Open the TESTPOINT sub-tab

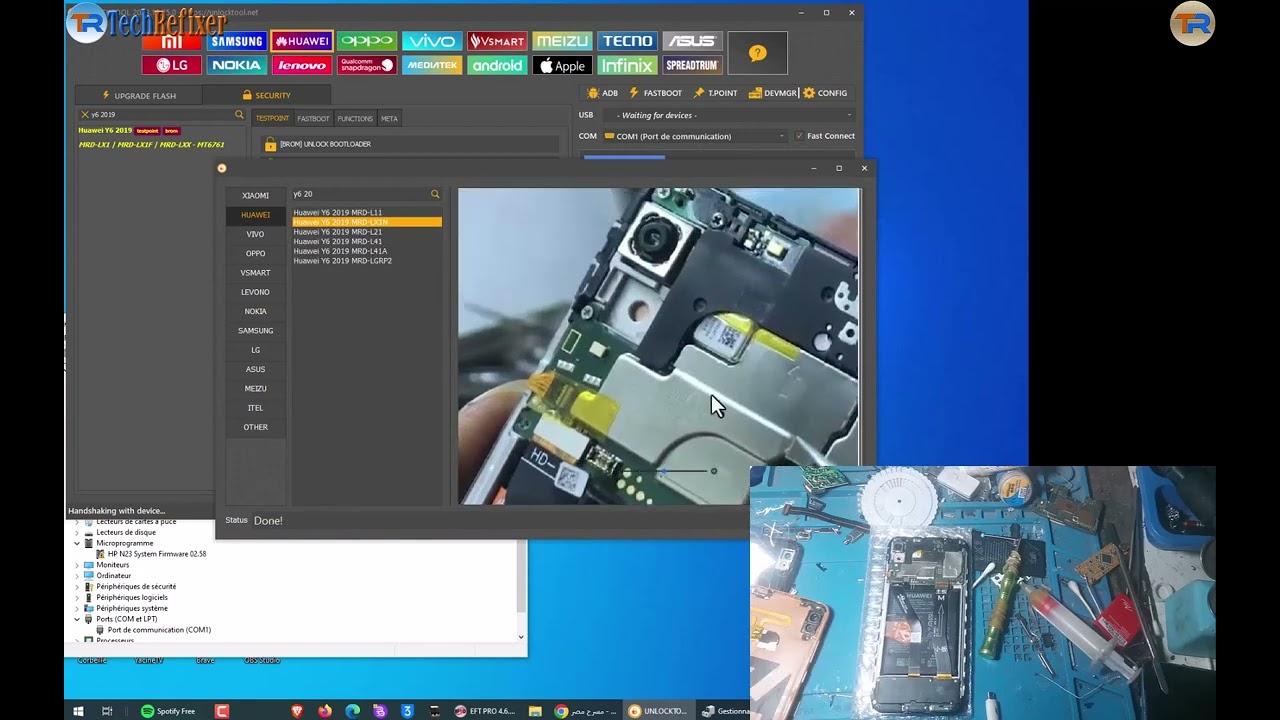[272, 118]
